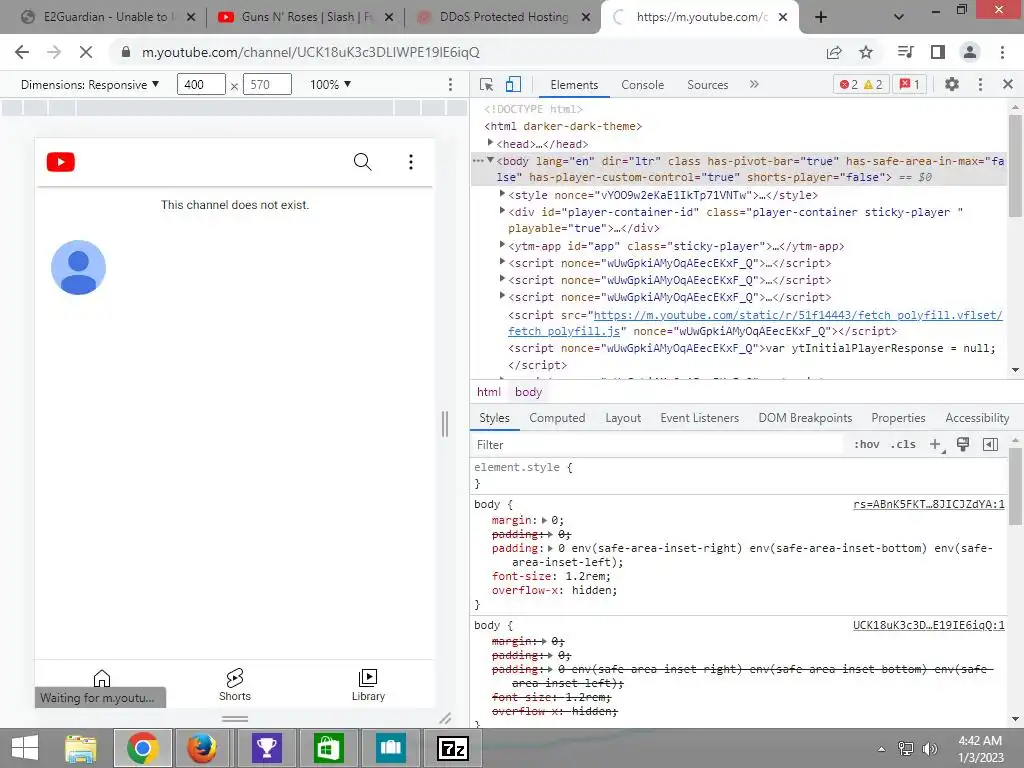This screenshot has height=768, width=1024.
Task: Open the DOM Breakpoints tab
Action: [805, 418]
